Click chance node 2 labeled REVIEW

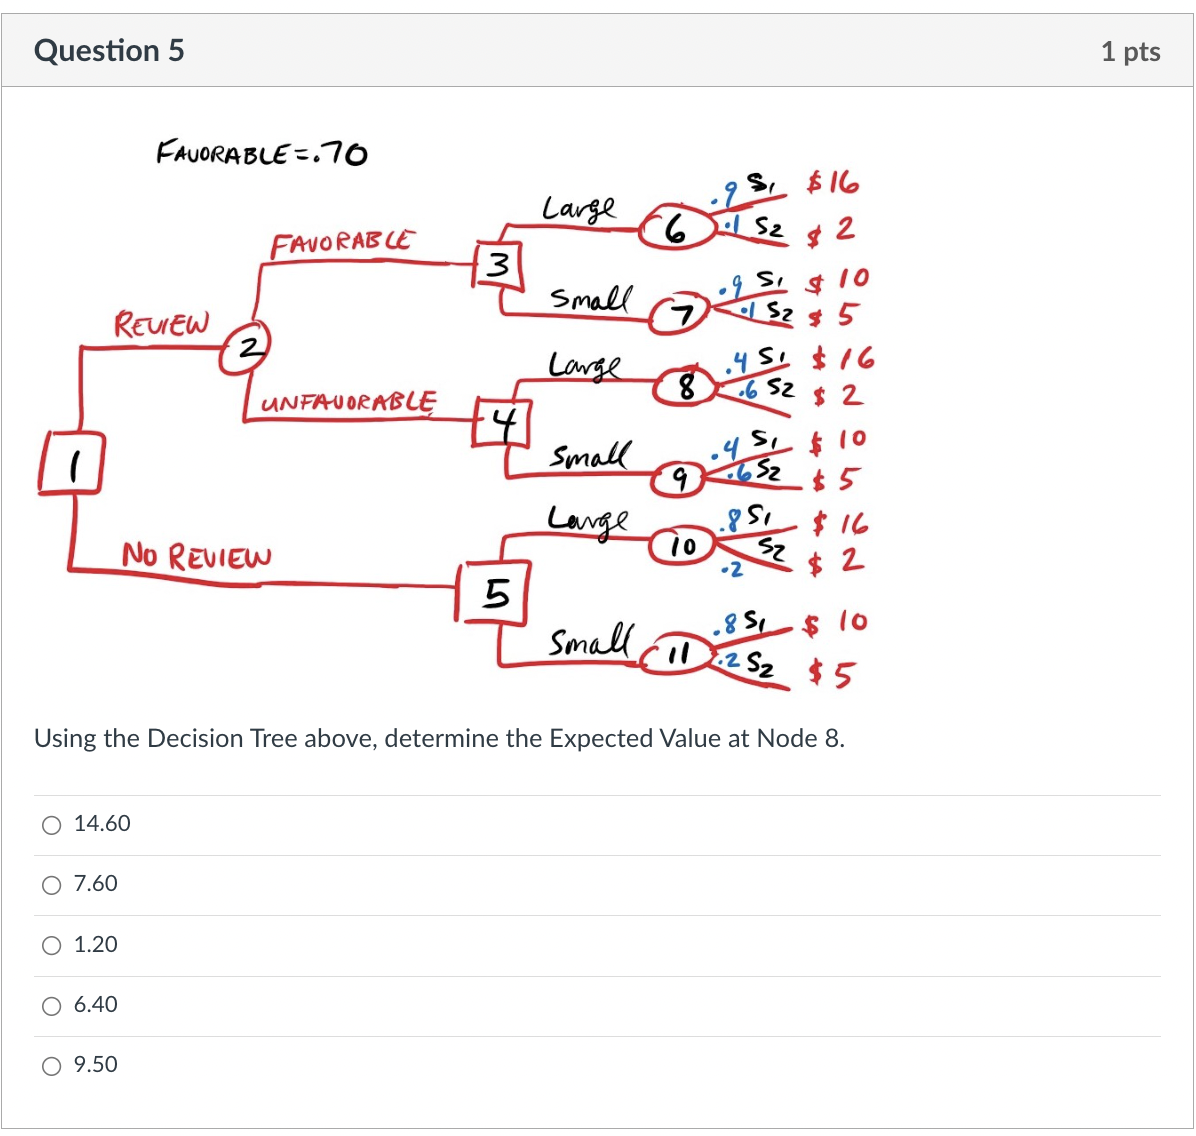[247, 350]
